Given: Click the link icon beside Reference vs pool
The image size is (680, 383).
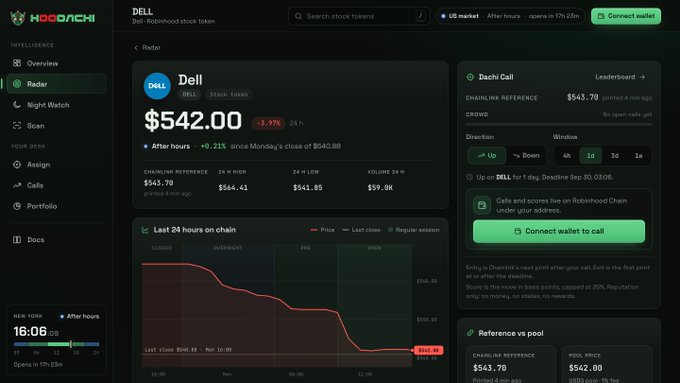Looking at the screenshot, I should point(470,333).
